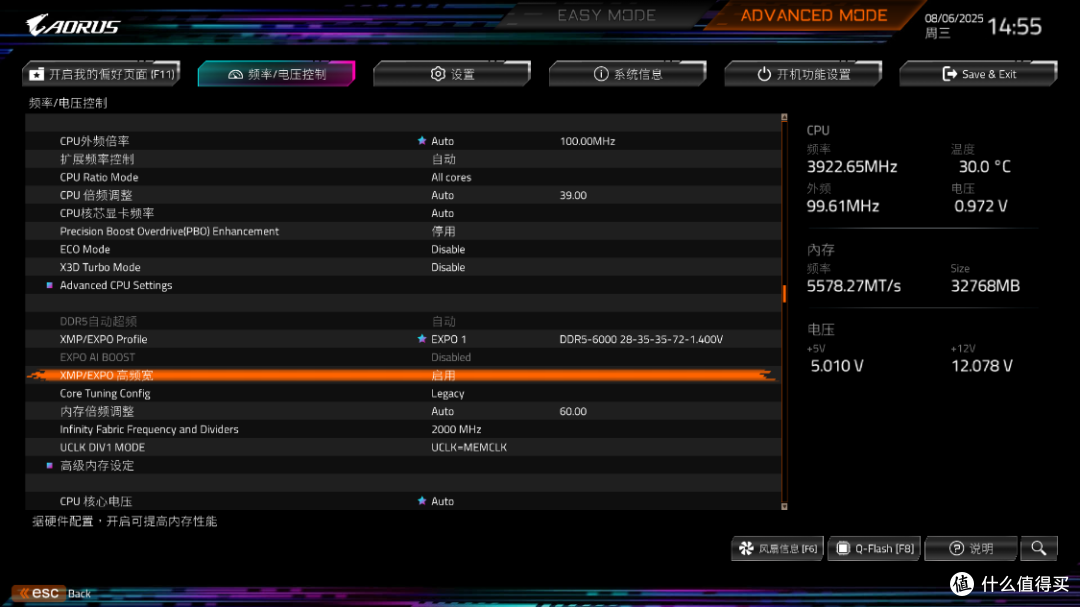The image size is (1080, 607).
Task: Select the 扩展频率控制 row label
Action: point(97,159)
